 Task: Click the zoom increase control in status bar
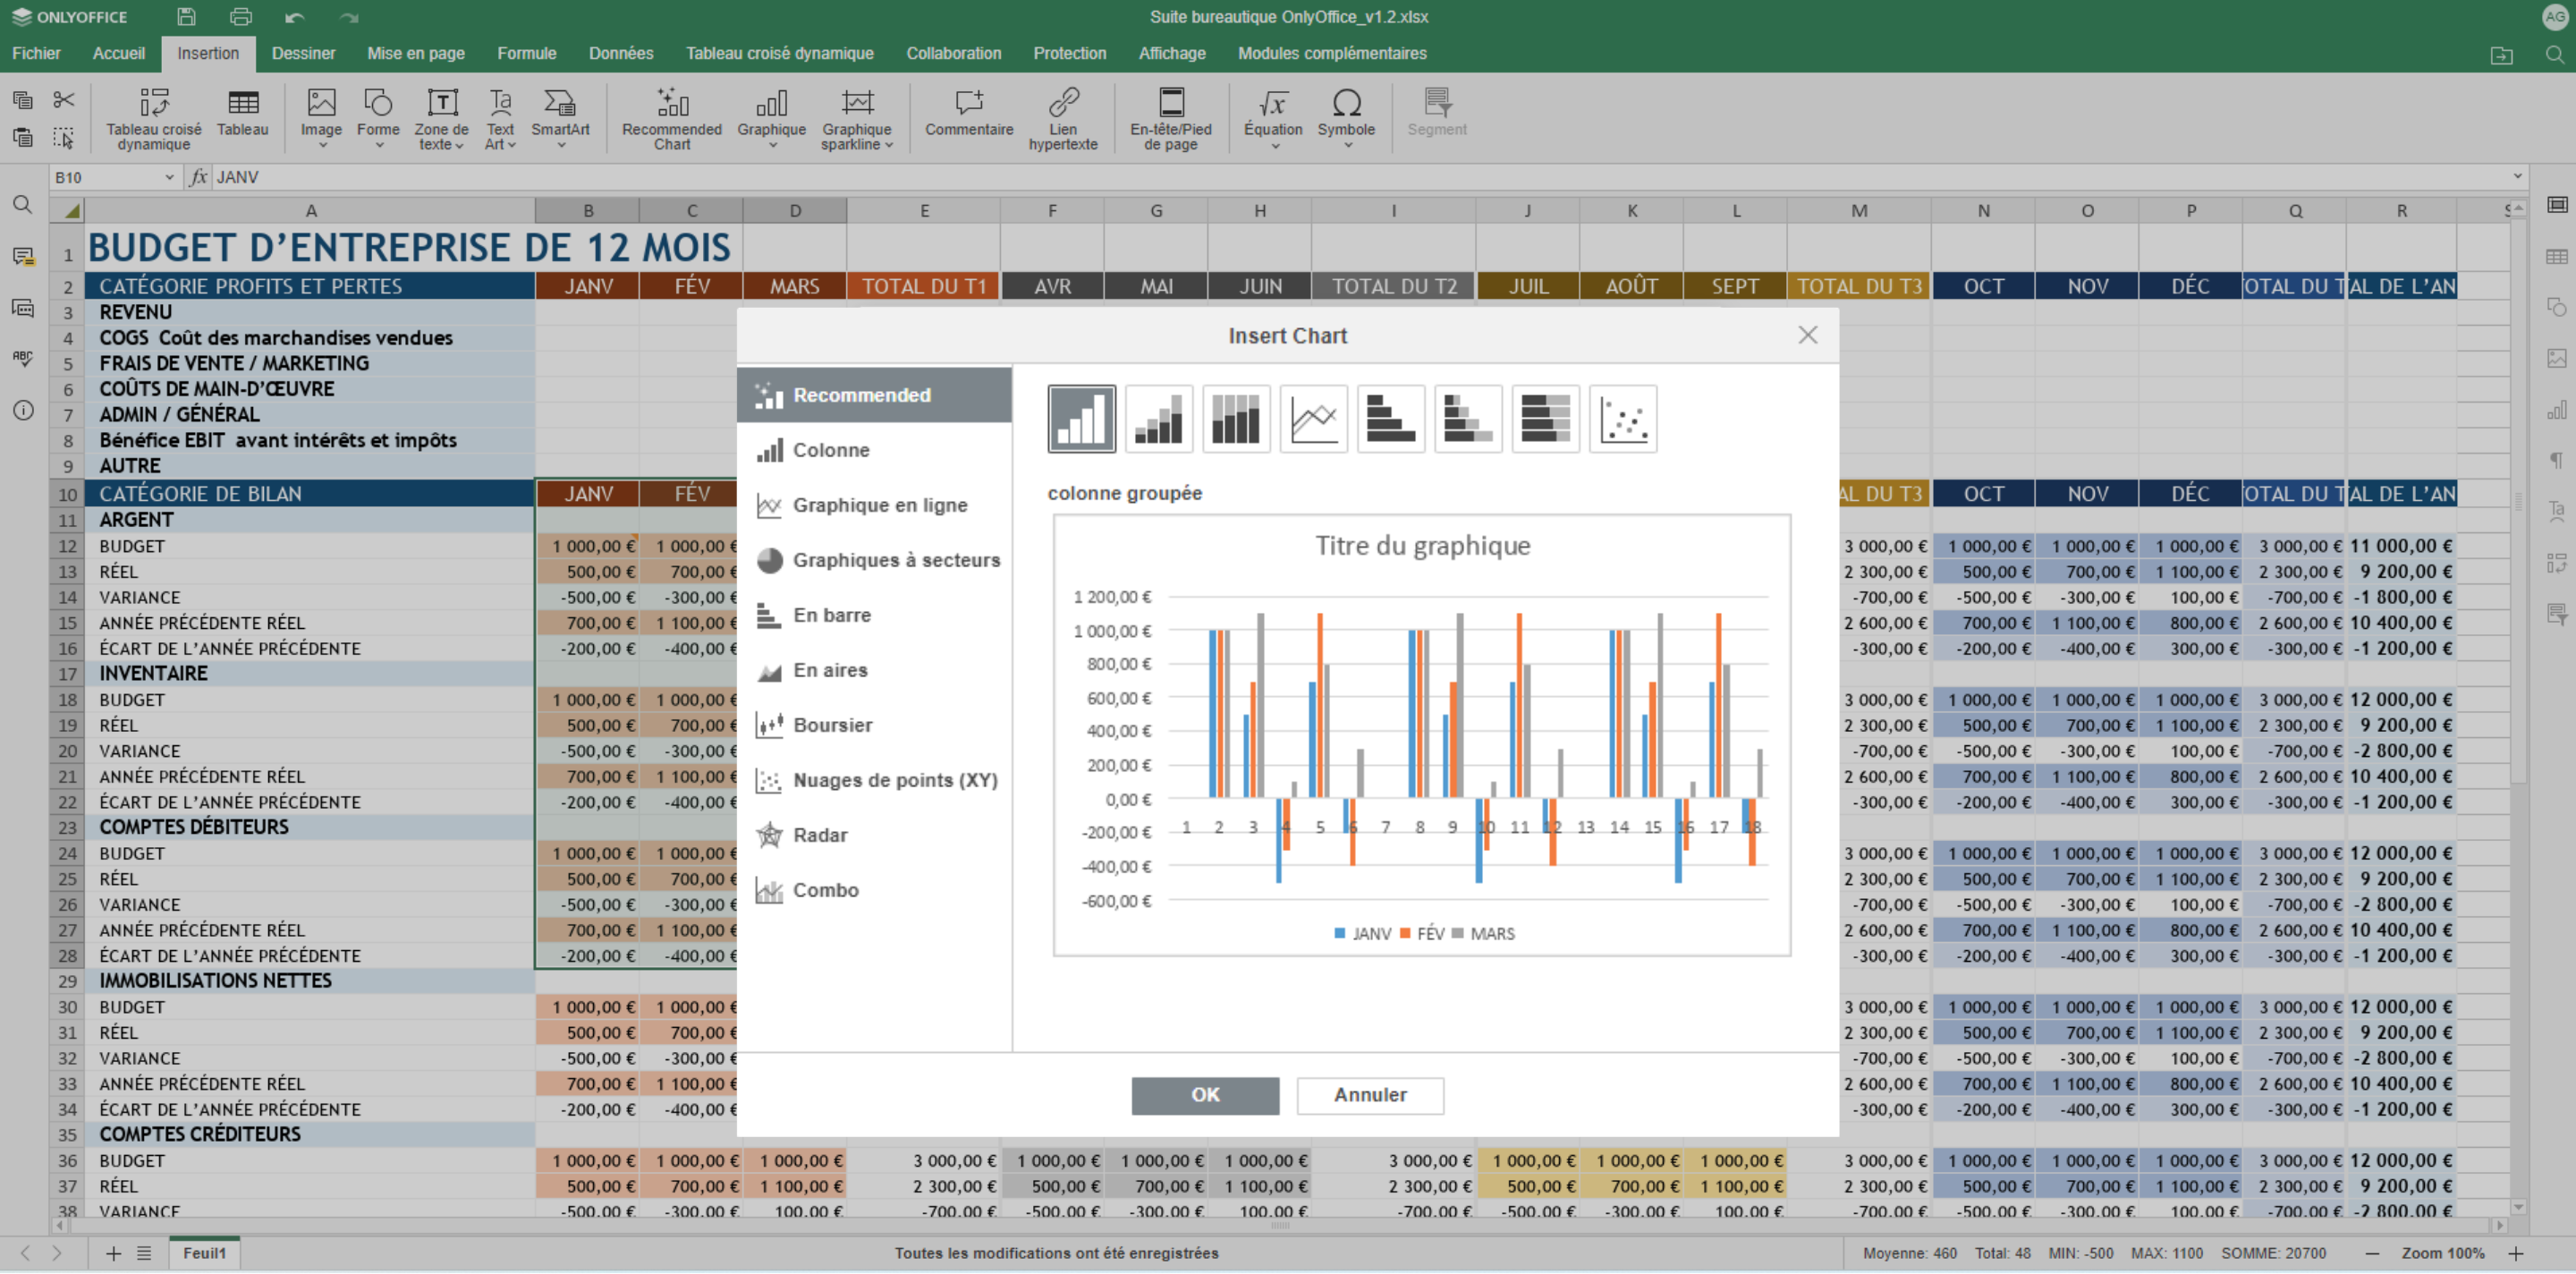point(2519,1252)
